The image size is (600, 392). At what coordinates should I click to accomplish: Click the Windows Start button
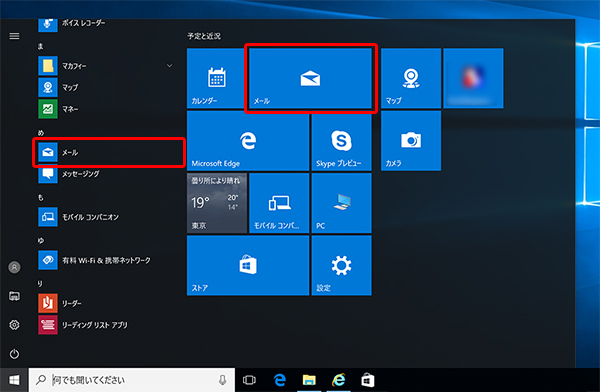point(14,380)
